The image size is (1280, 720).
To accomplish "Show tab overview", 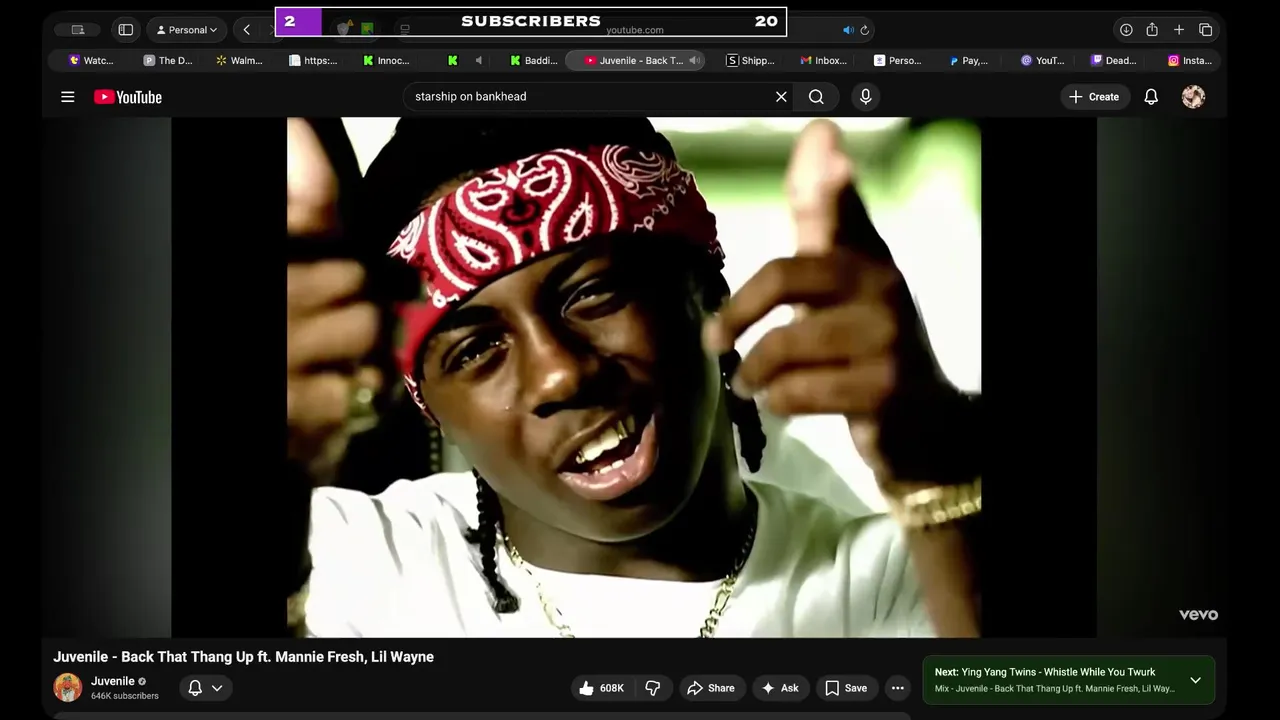I will pyautogui.click(x=1206, y=30).
